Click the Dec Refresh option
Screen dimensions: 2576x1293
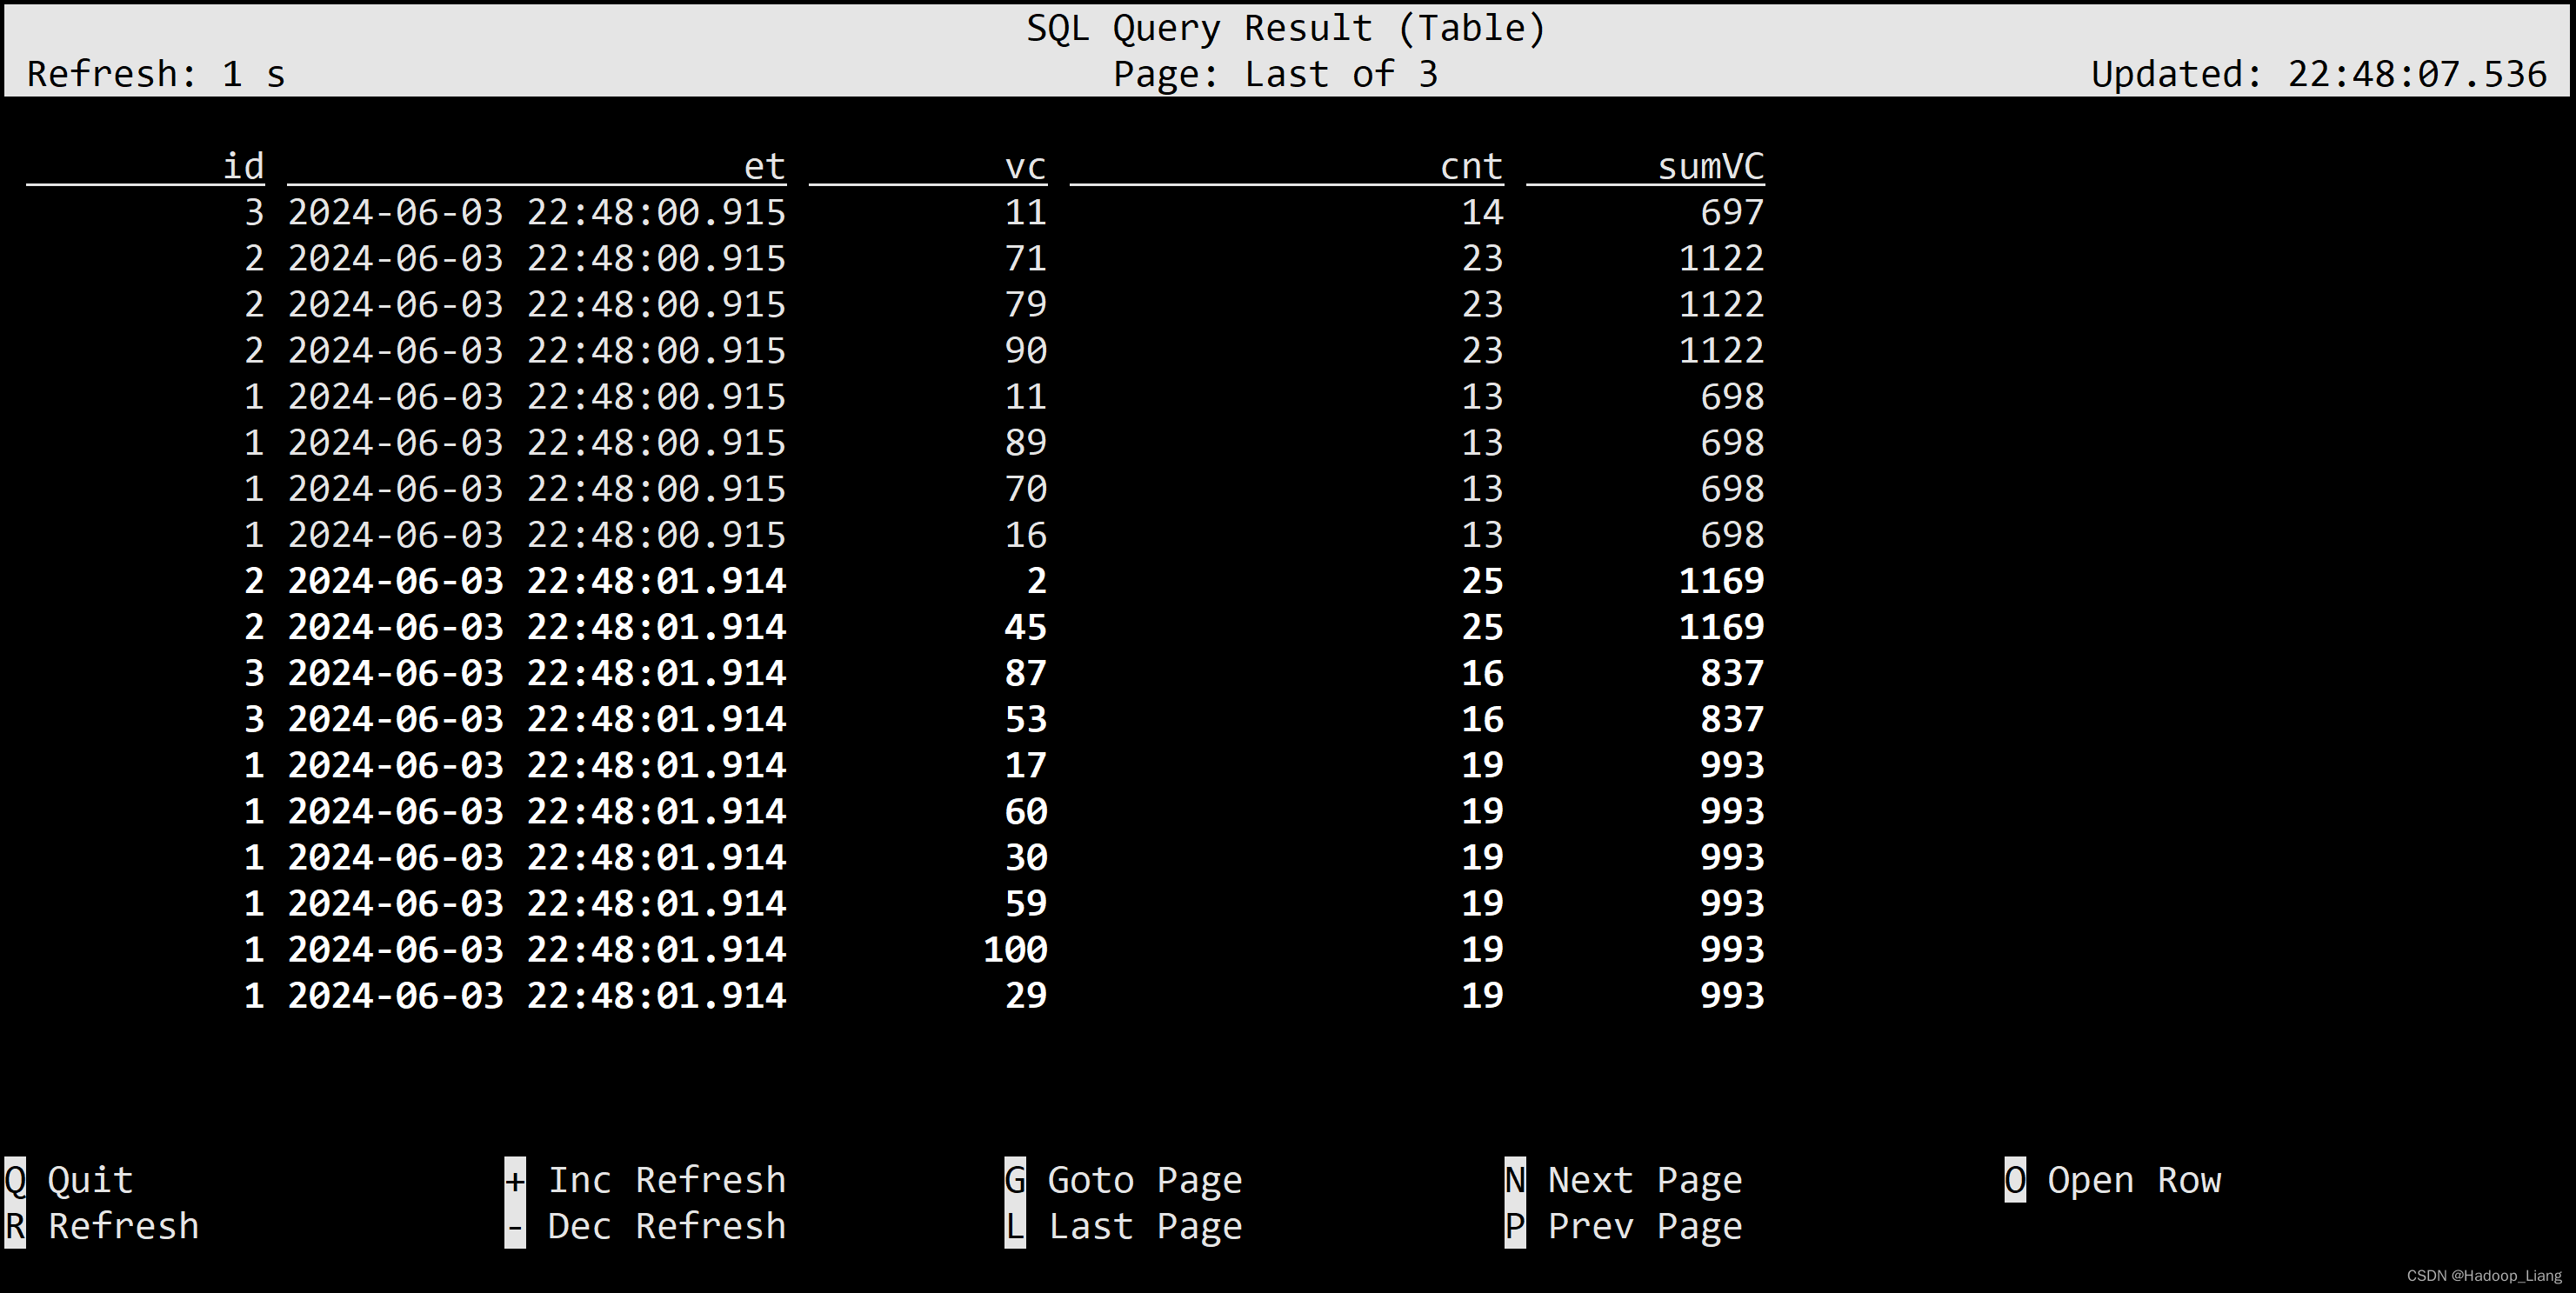pos(646,1226)
